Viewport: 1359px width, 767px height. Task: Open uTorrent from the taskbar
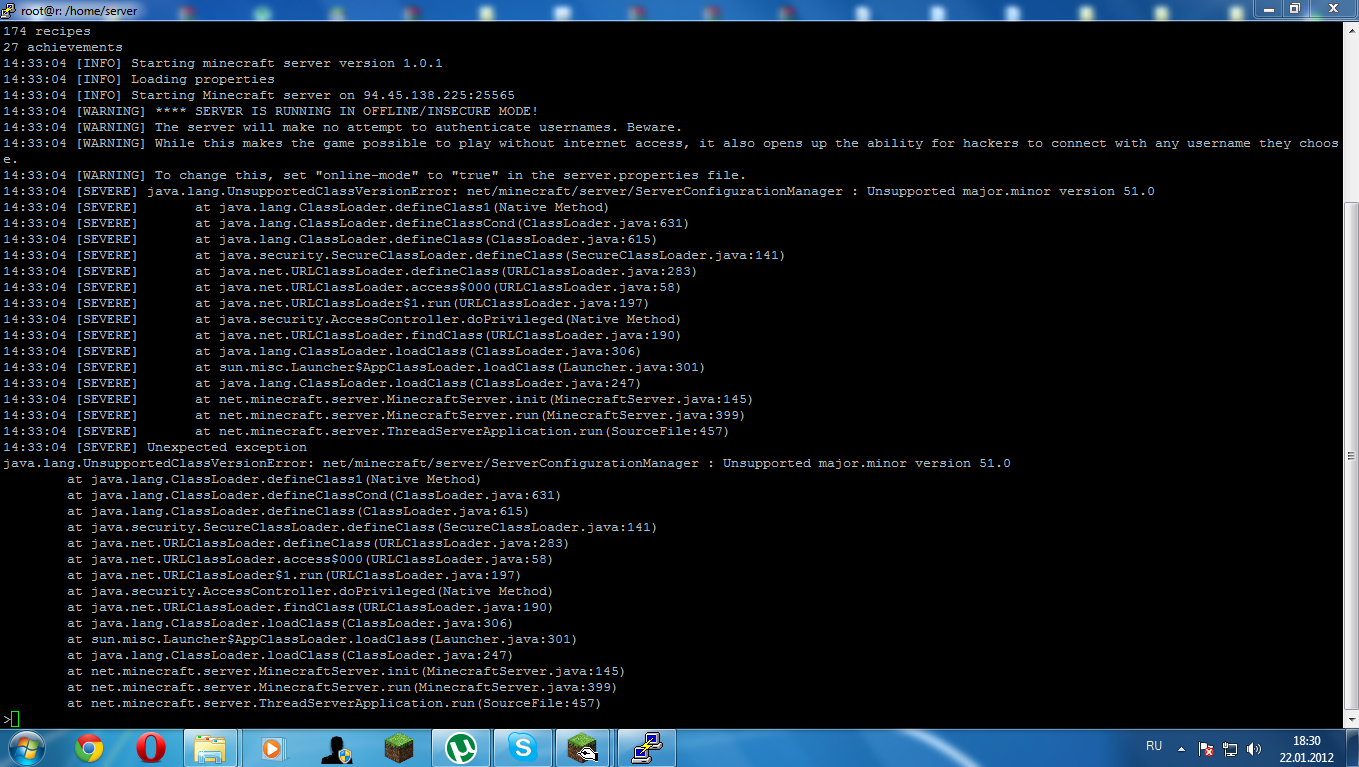pos(460,748)
